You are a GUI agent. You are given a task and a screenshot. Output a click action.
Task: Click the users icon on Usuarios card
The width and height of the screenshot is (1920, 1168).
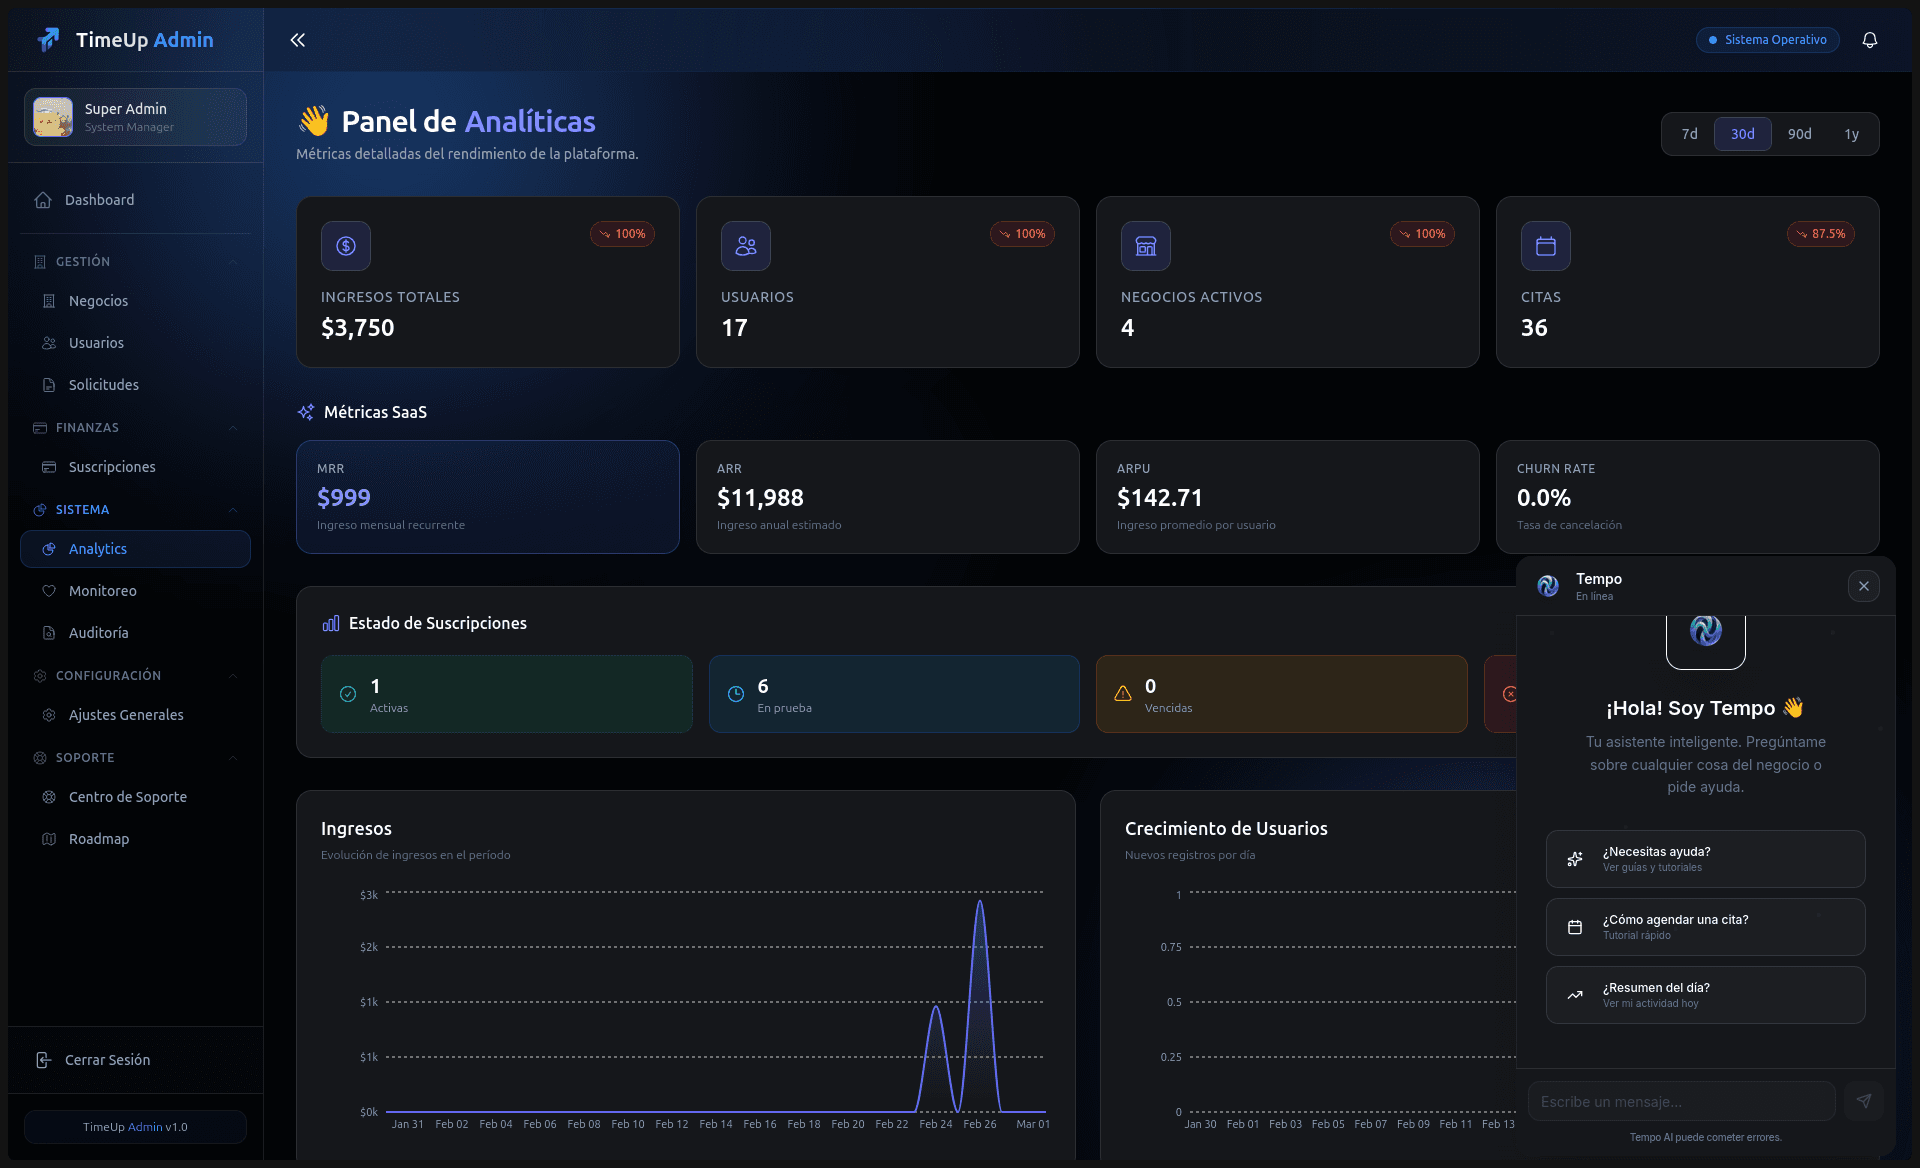745,246
